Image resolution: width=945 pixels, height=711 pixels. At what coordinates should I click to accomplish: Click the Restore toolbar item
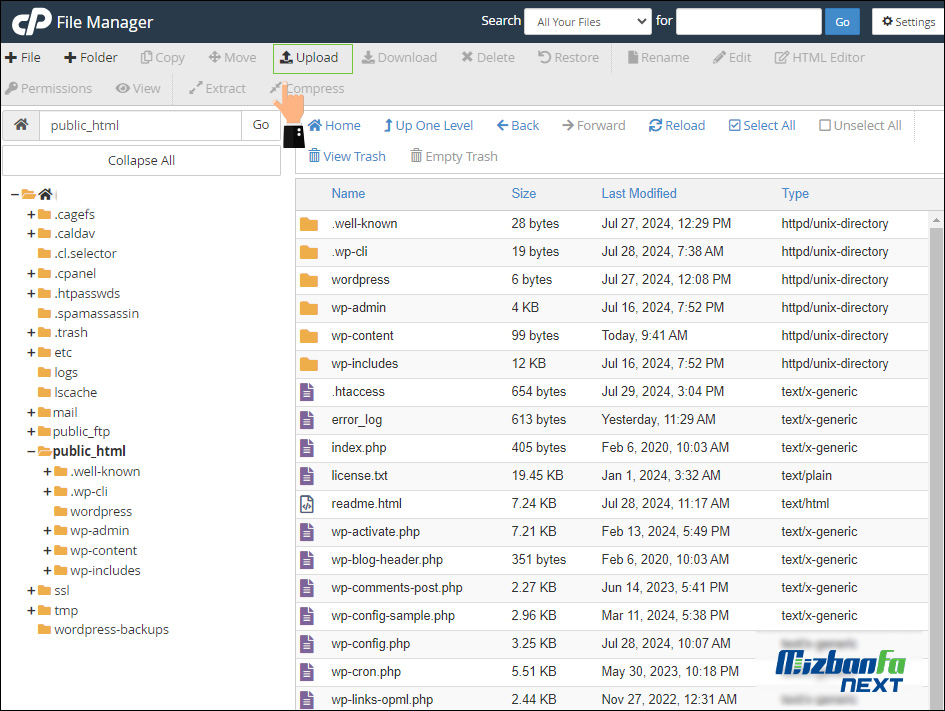[x=568, y=58]
